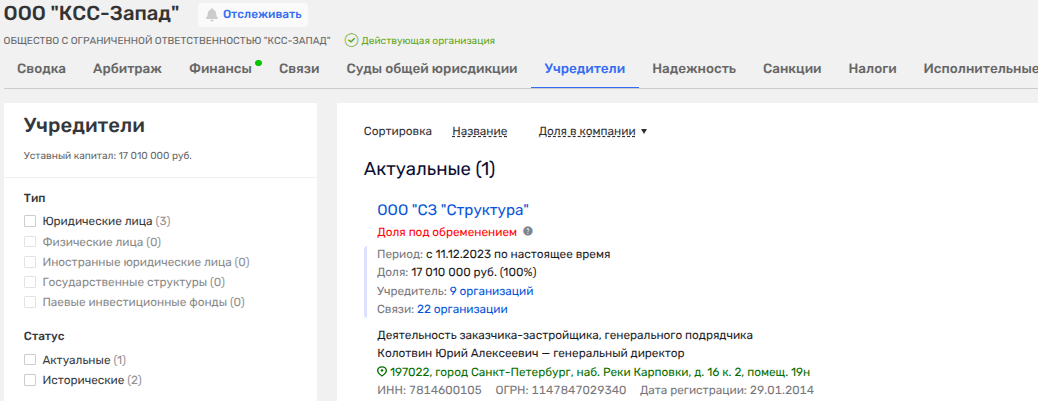Switch to the Надежность tab
The image size is (1038, 401).
pos(694,69)
